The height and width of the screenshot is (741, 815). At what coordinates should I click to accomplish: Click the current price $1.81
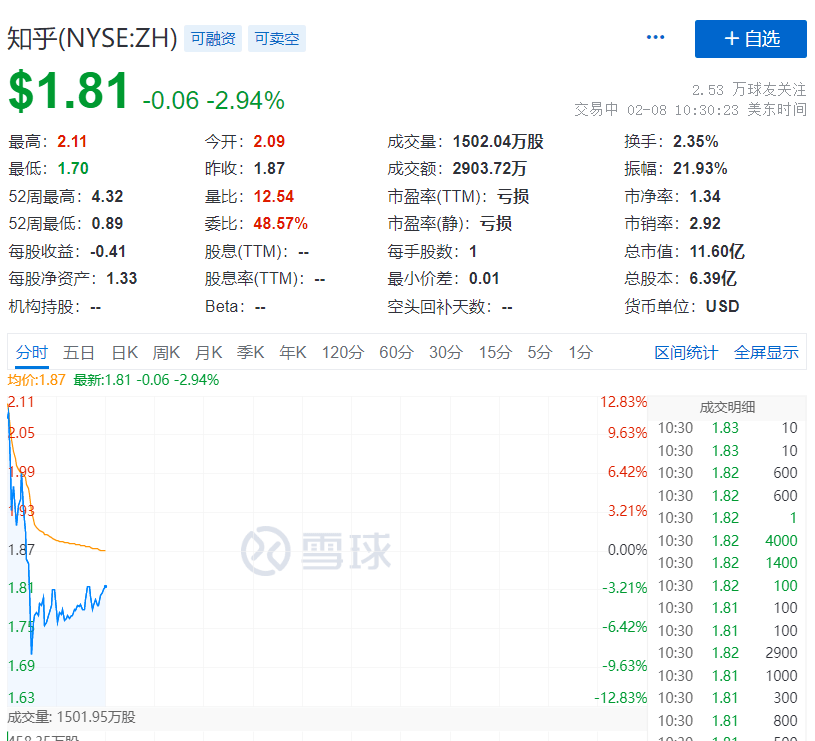pyautogui.click(x=68, y=91)
